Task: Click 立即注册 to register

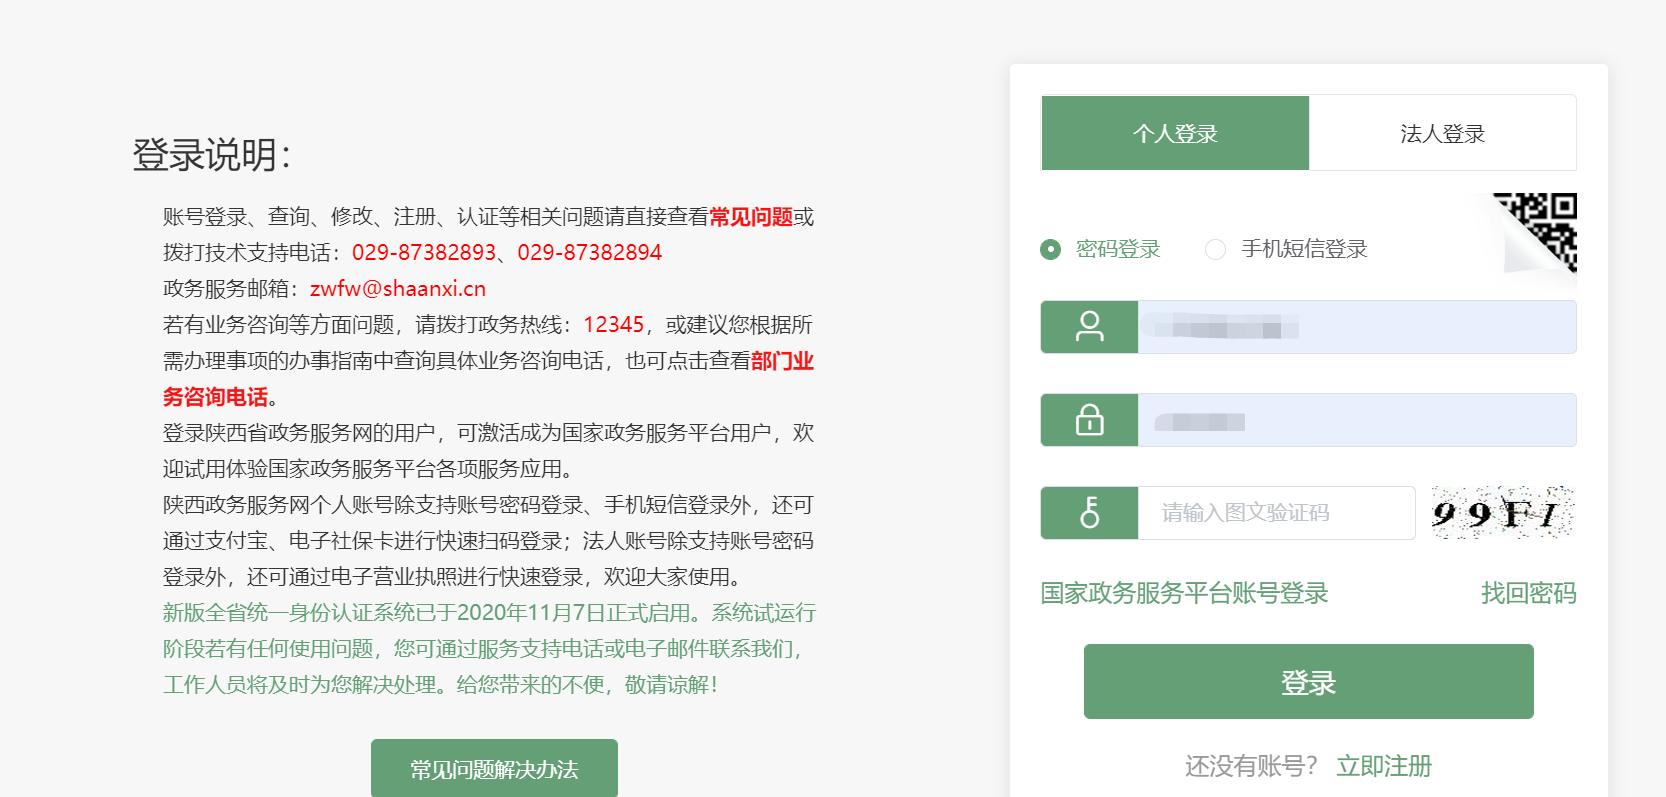Action: point(1384,766)
